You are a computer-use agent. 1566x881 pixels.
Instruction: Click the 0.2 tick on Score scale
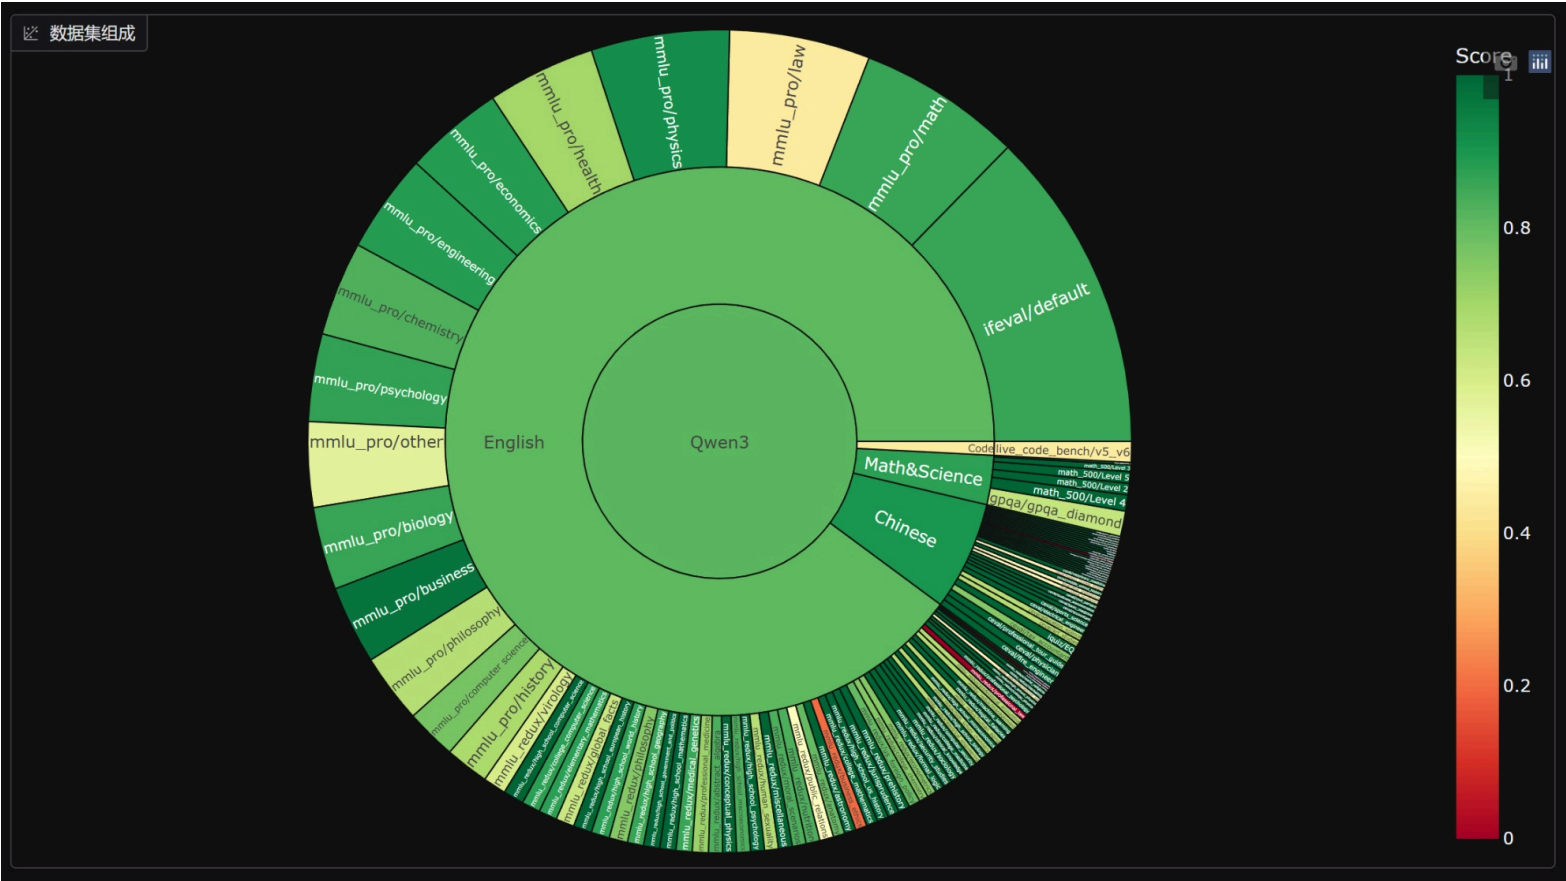click(1516, 685)
